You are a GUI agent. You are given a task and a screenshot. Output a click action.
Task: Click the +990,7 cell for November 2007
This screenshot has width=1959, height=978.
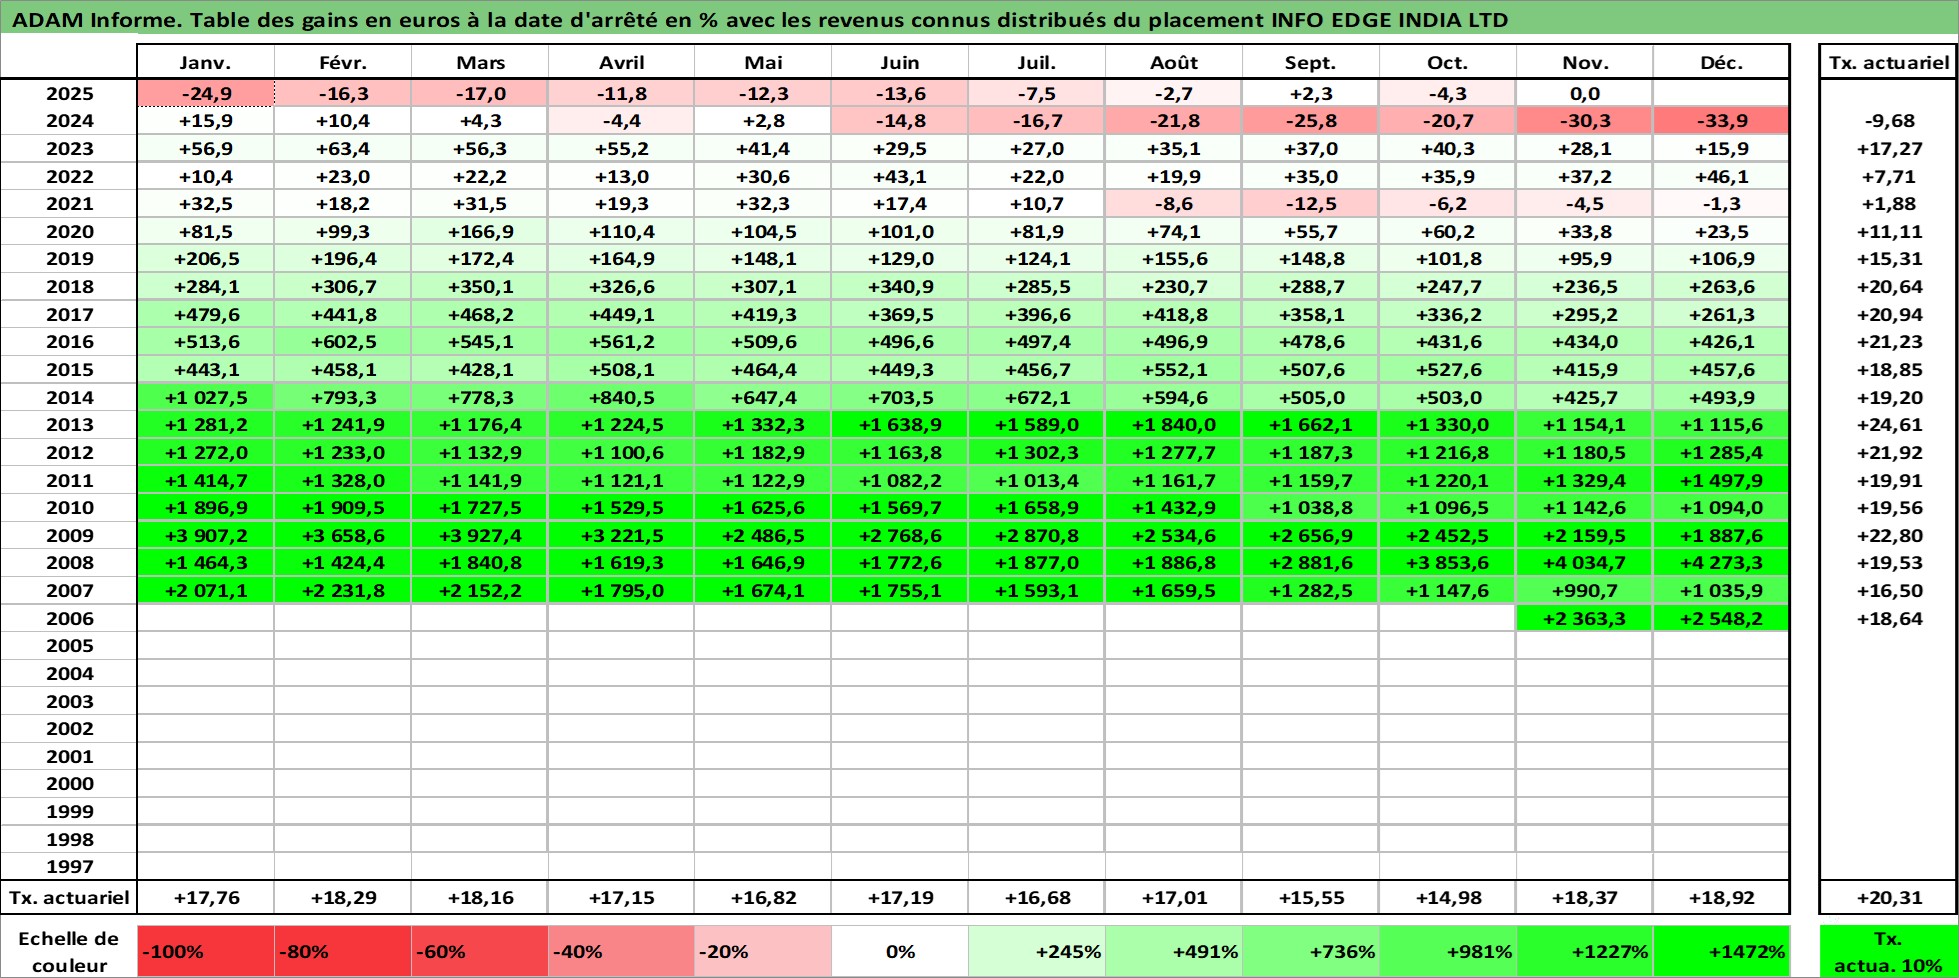pyautogui.click(x=1585, y=590)
